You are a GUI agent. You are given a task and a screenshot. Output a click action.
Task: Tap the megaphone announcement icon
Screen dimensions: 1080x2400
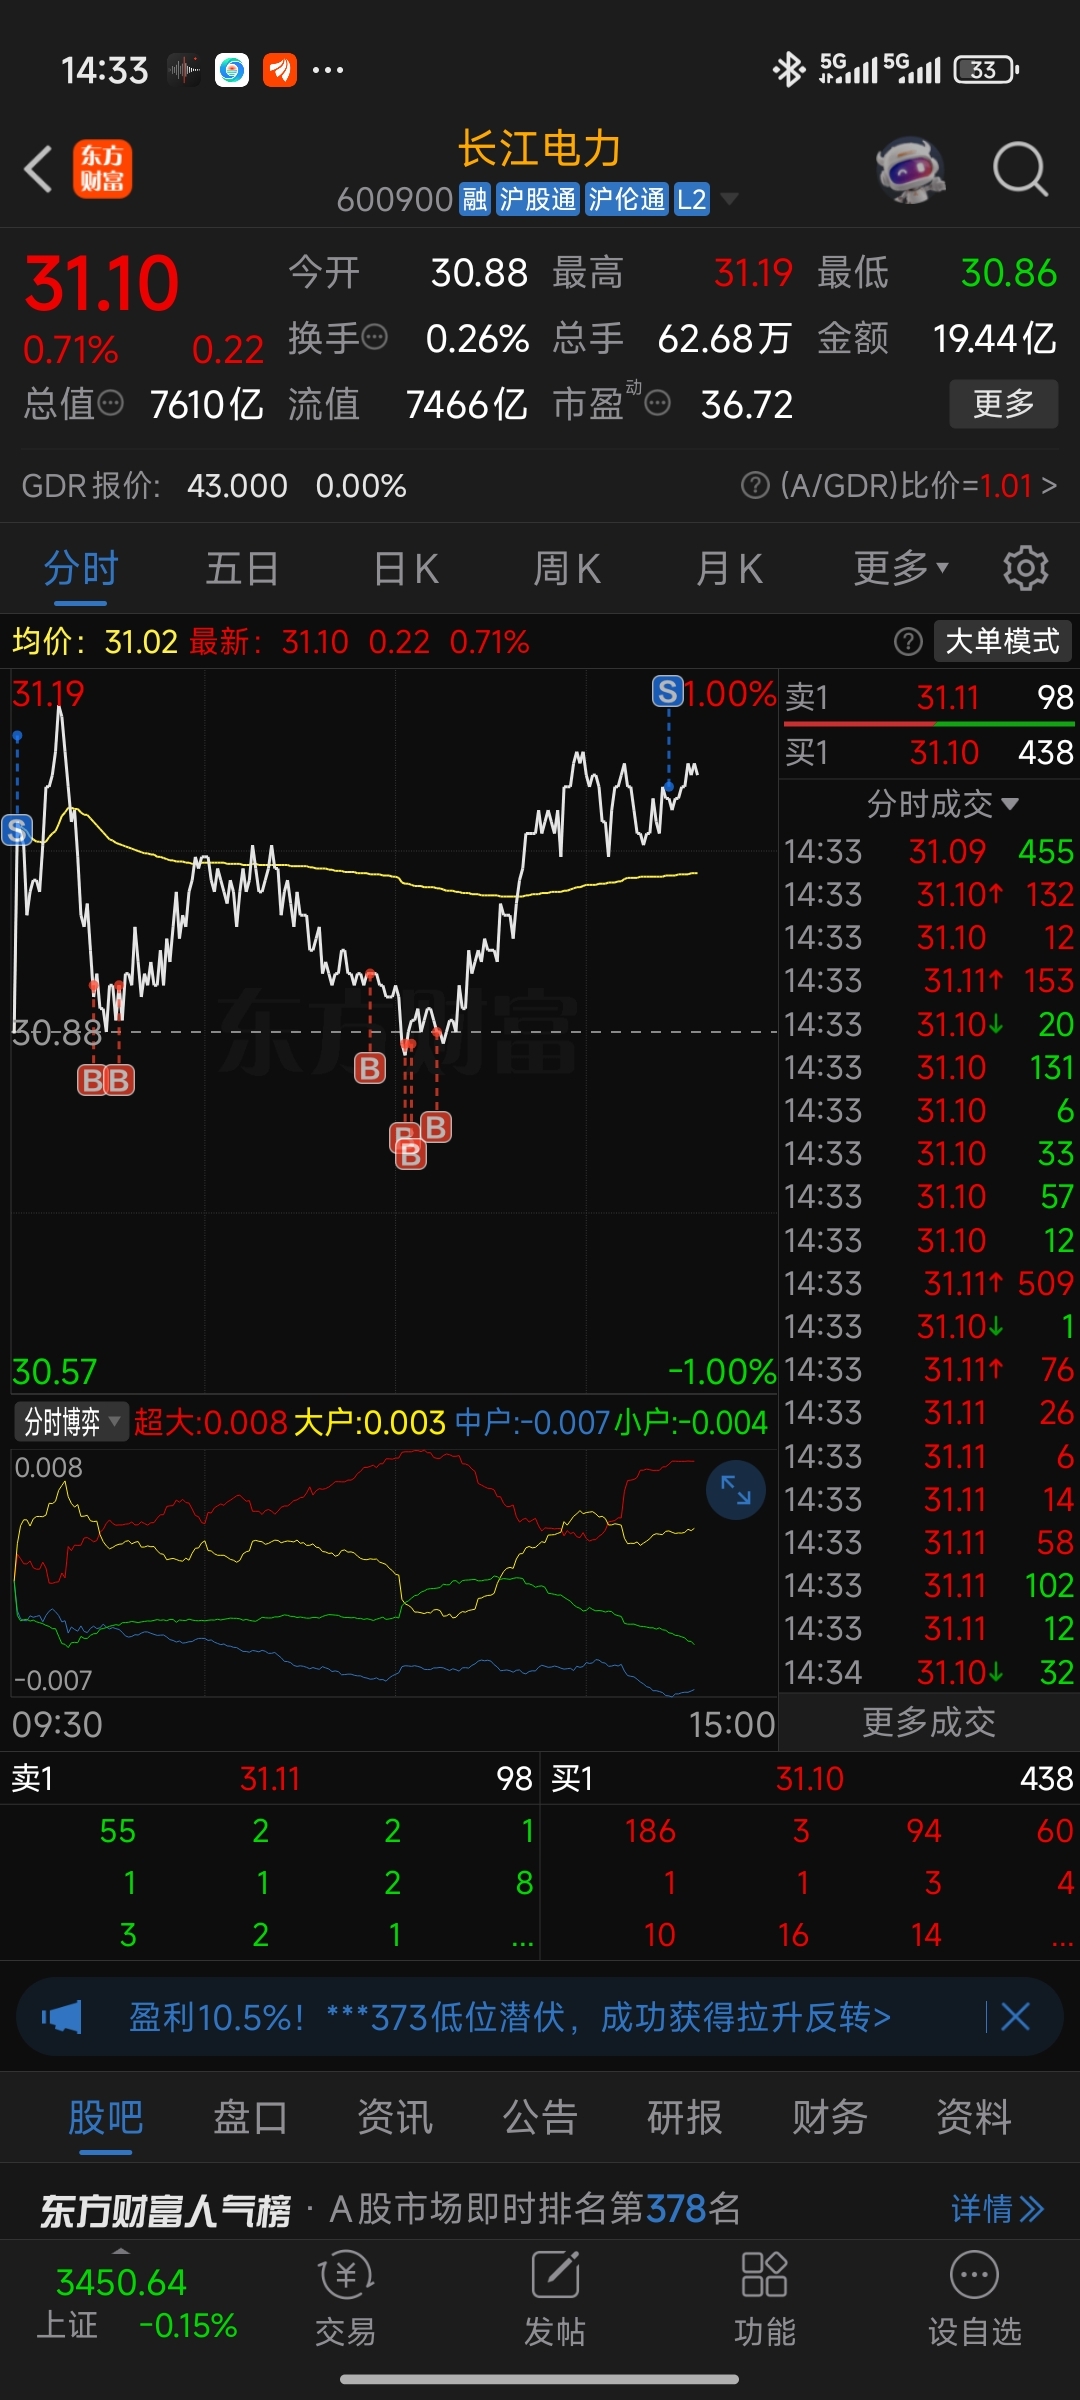[62, 2017]
